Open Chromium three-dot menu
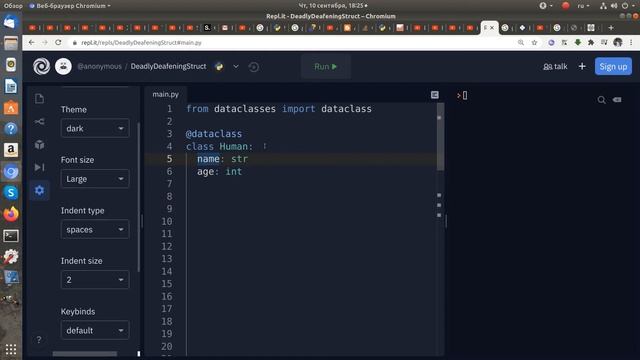The height and width of the screenshot is (360, 640). (x=631, y=42)
